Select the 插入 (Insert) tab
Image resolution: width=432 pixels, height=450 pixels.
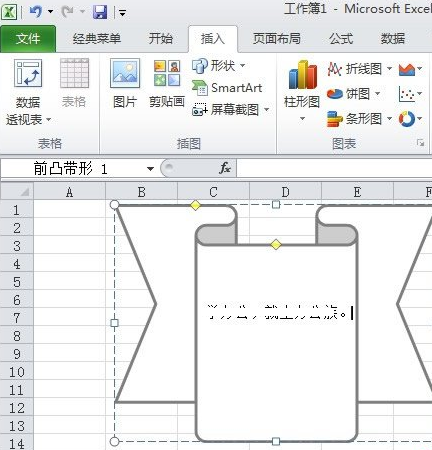point(213,39)
